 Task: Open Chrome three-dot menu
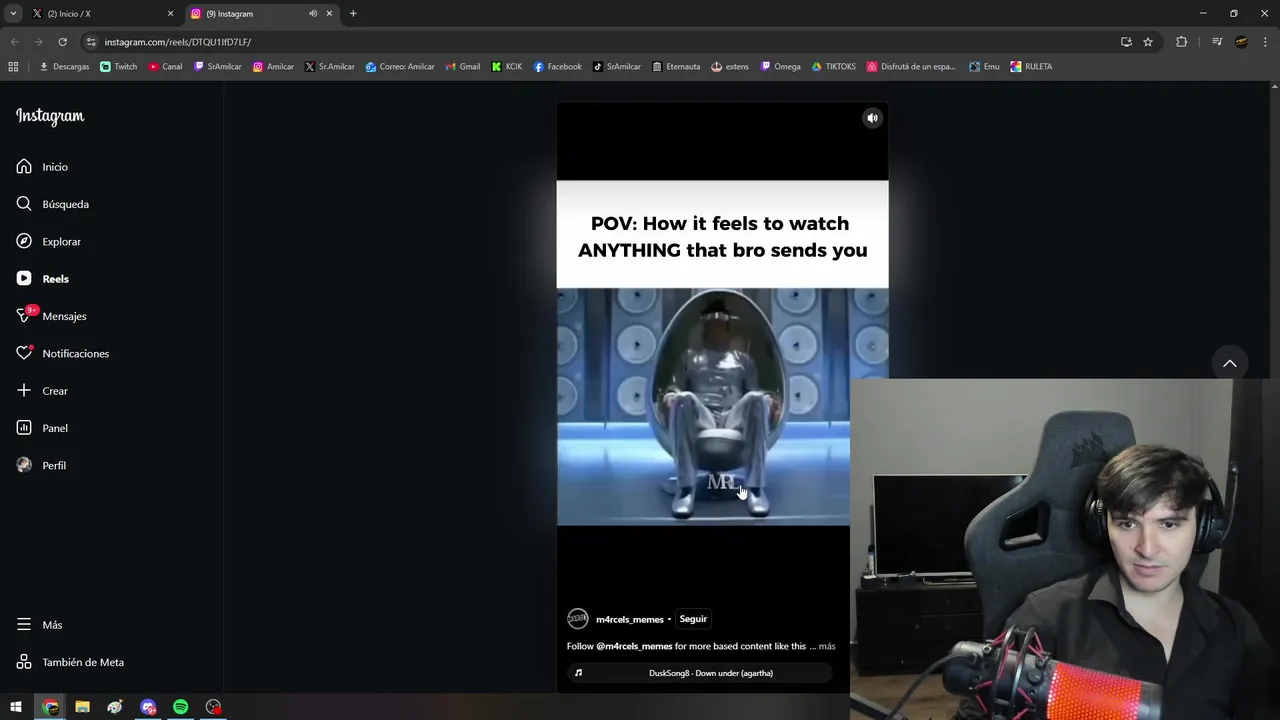click(1266, 42)
